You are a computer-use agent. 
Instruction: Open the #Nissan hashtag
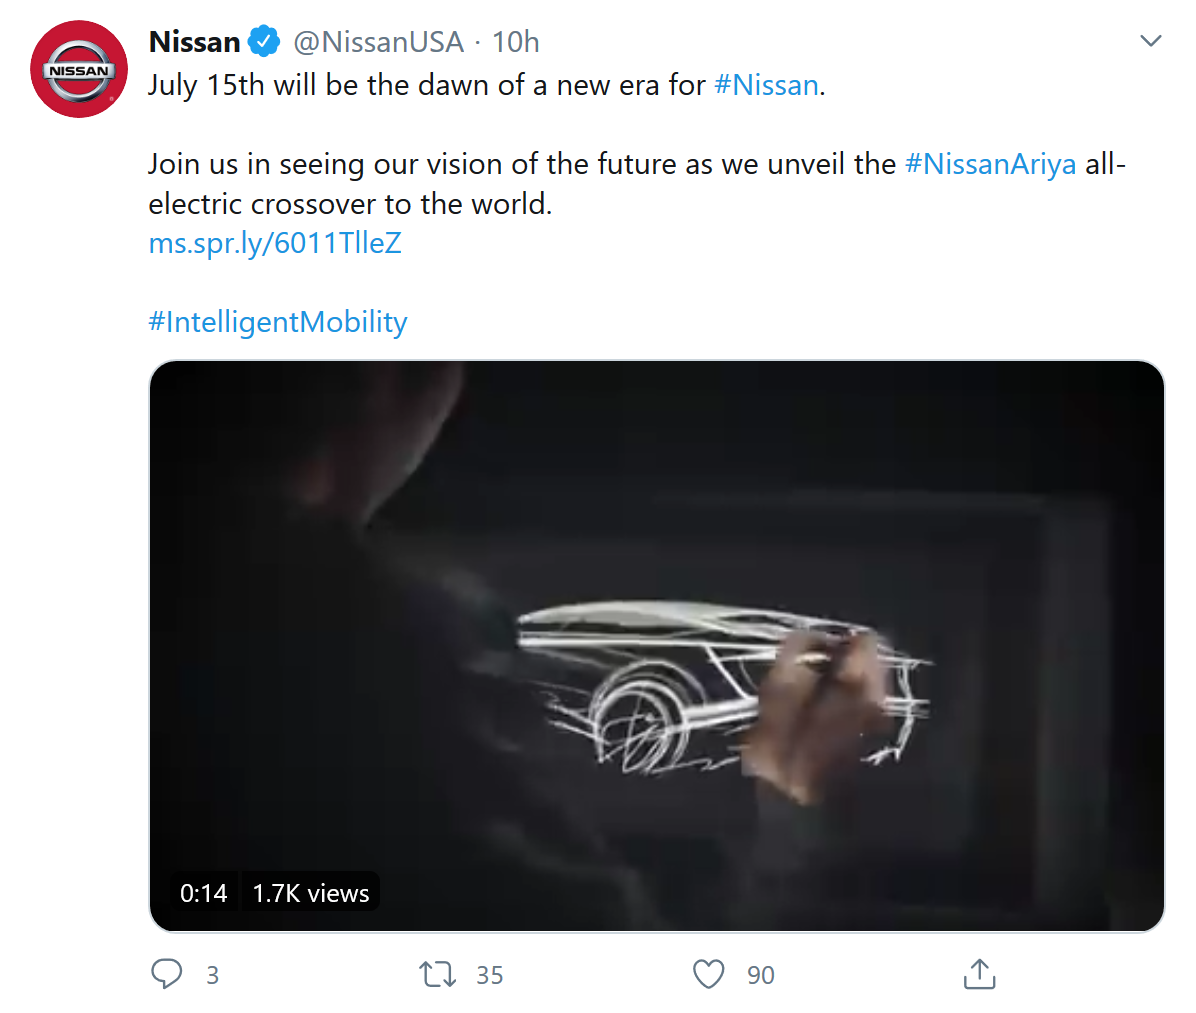[766, 85]
